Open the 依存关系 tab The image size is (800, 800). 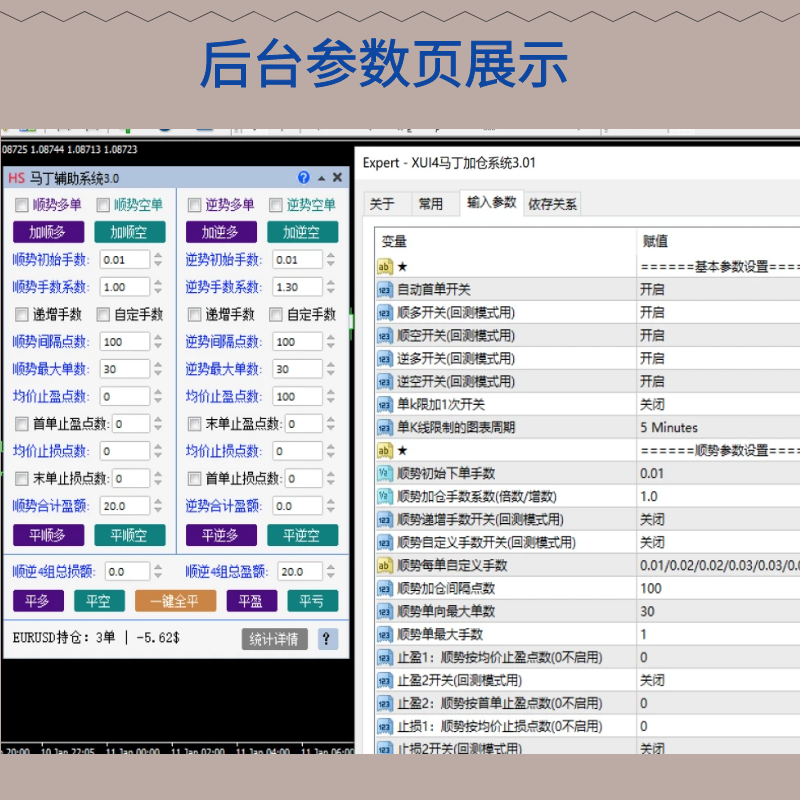[x=552, y=204]
